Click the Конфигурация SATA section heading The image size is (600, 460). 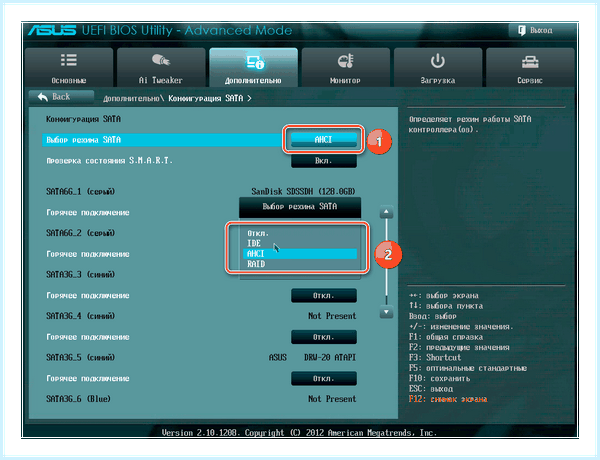(x=83, y=119)
